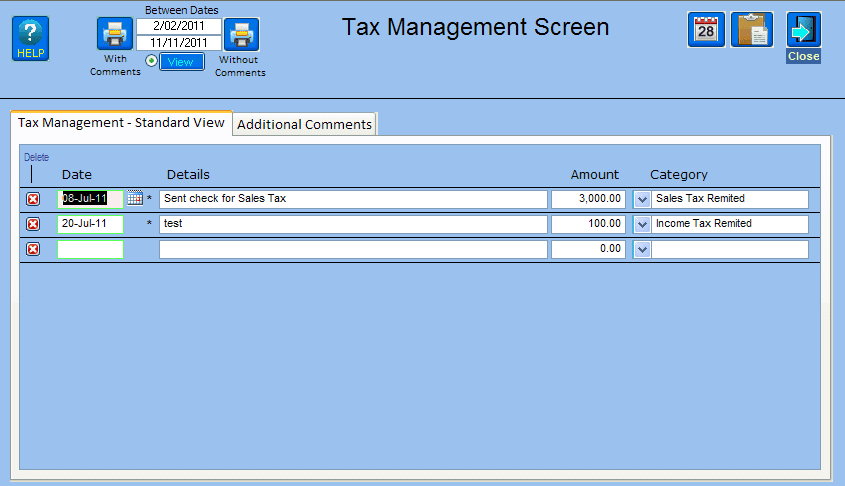Switch to Tax Management - Standard View tab
Image resolution: width=845 pixels, height=486 pixels.
pyautogui.click(x=121, y=123)
